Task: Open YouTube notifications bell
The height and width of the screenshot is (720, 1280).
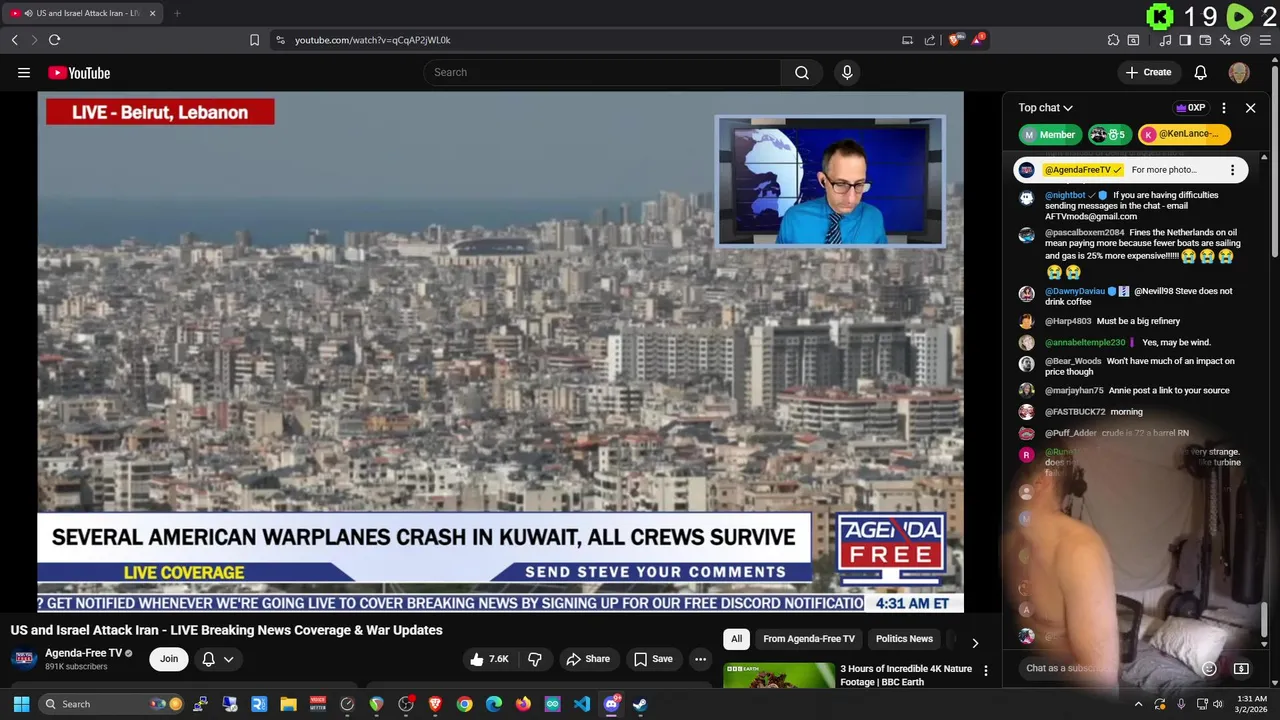Action: (x=1201, y=72)
